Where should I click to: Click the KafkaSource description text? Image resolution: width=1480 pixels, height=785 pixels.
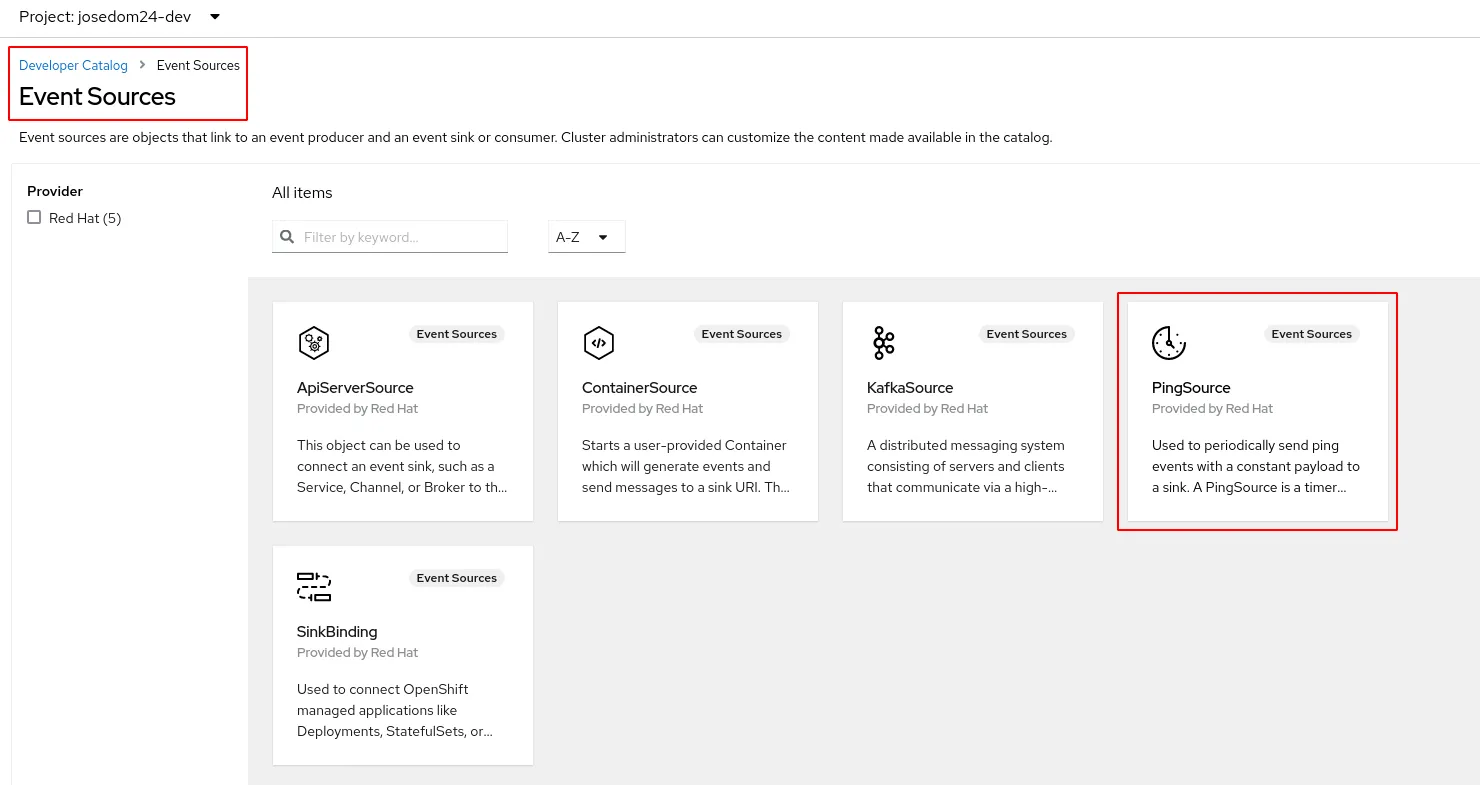click(966, 466)
